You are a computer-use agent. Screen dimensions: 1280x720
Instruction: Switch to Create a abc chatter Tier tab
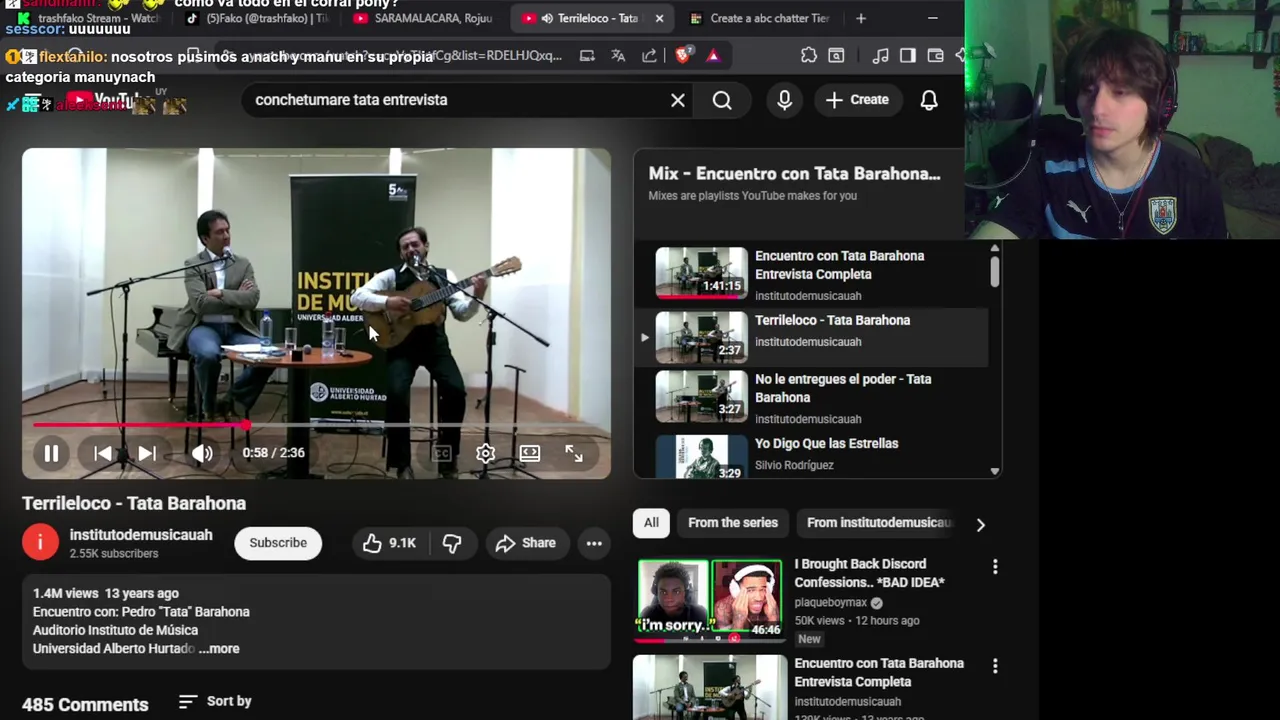pyautogui.click(x=760, y=18)
